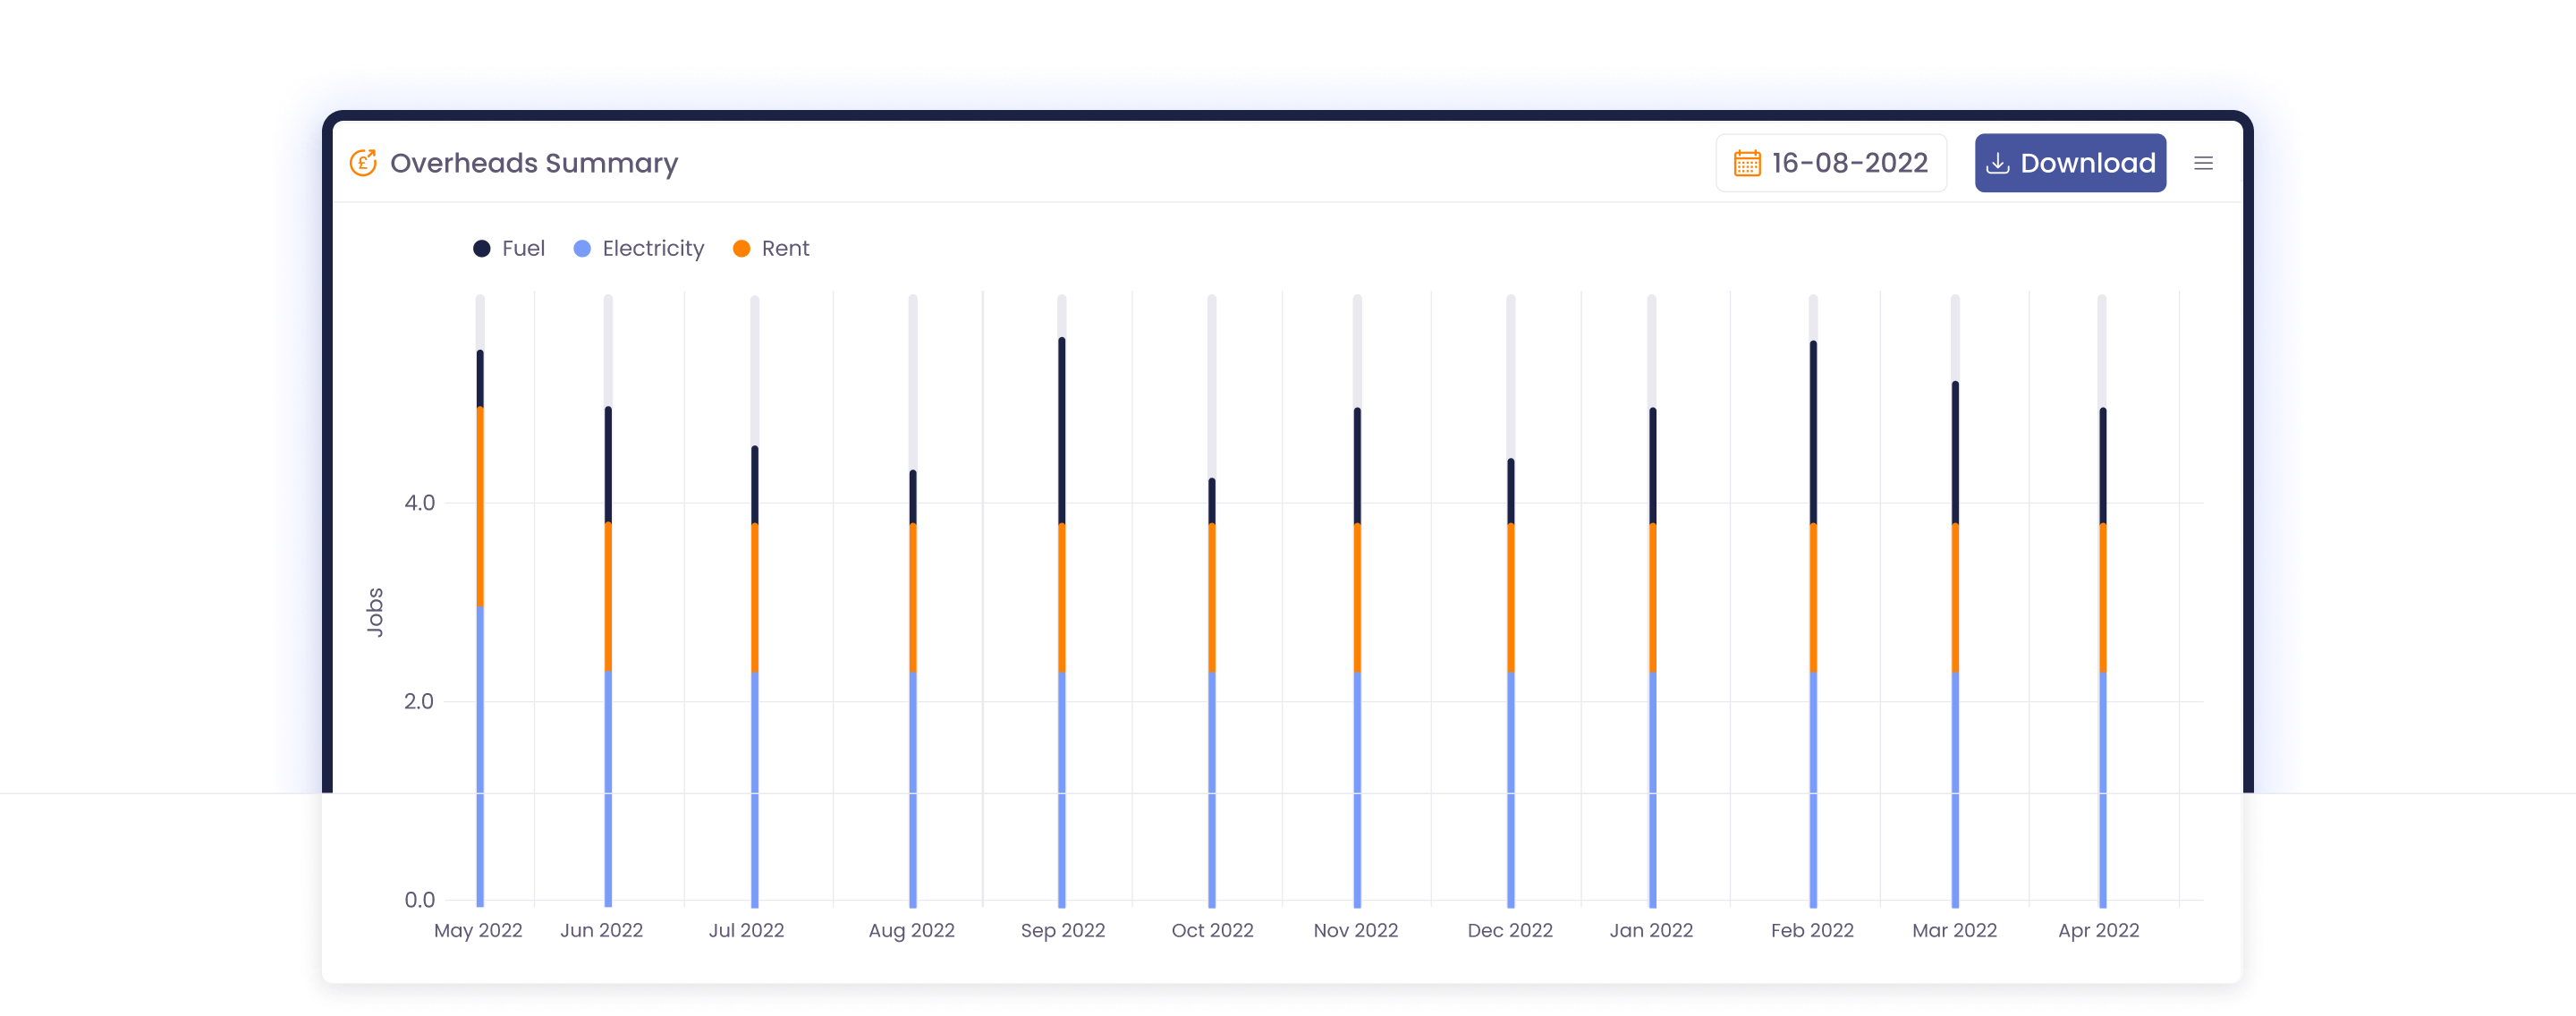
Task: Open the hamburger chart menu icon
Action: click(x=2203, y=163)
